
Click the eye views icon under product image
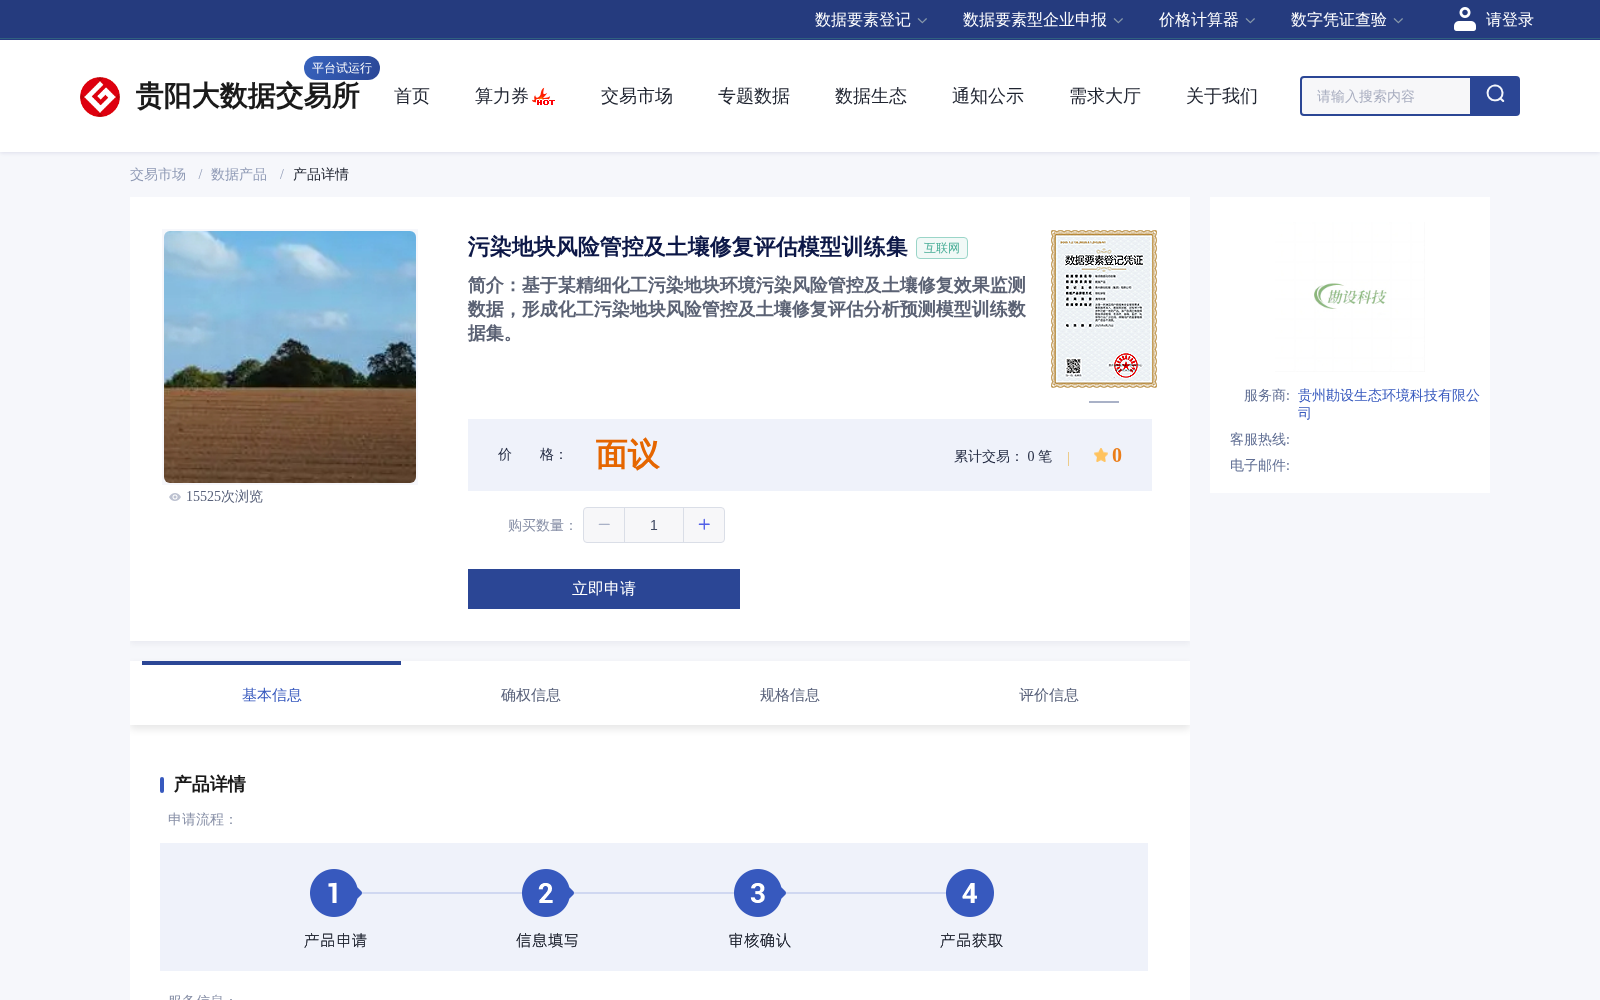[x=175, y=497]
